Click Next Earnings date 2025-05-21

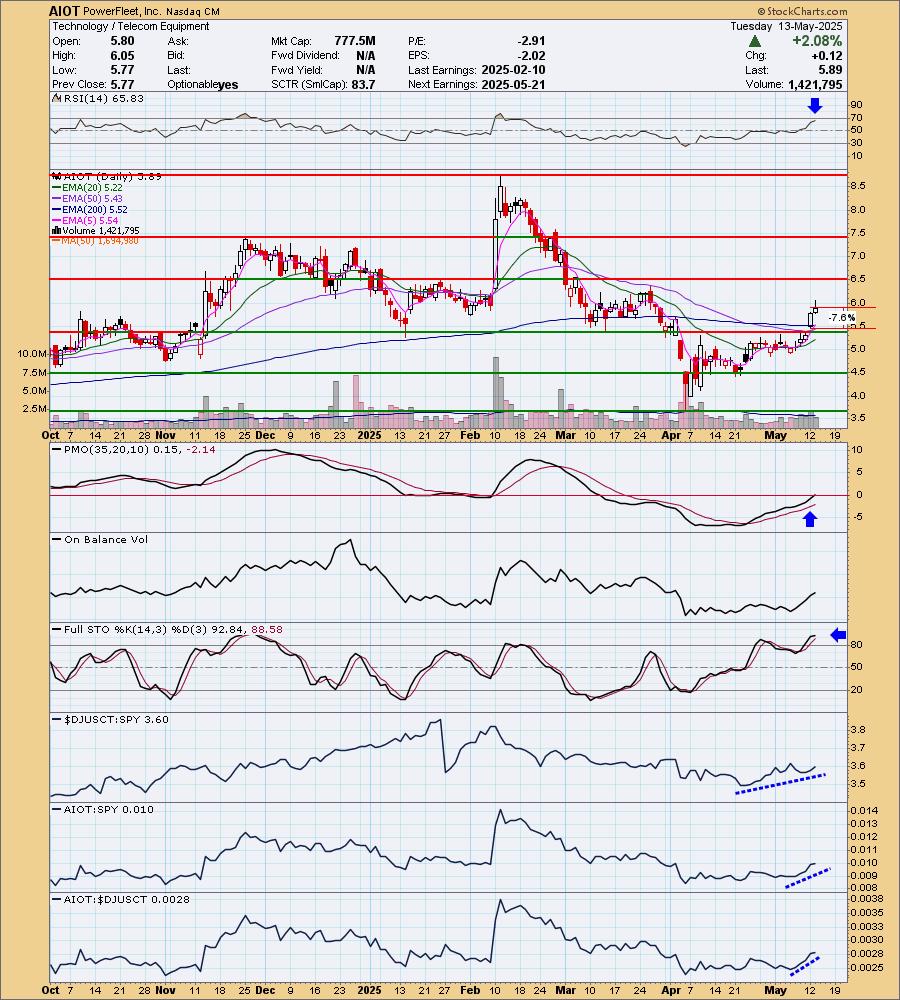click(513, 84)
